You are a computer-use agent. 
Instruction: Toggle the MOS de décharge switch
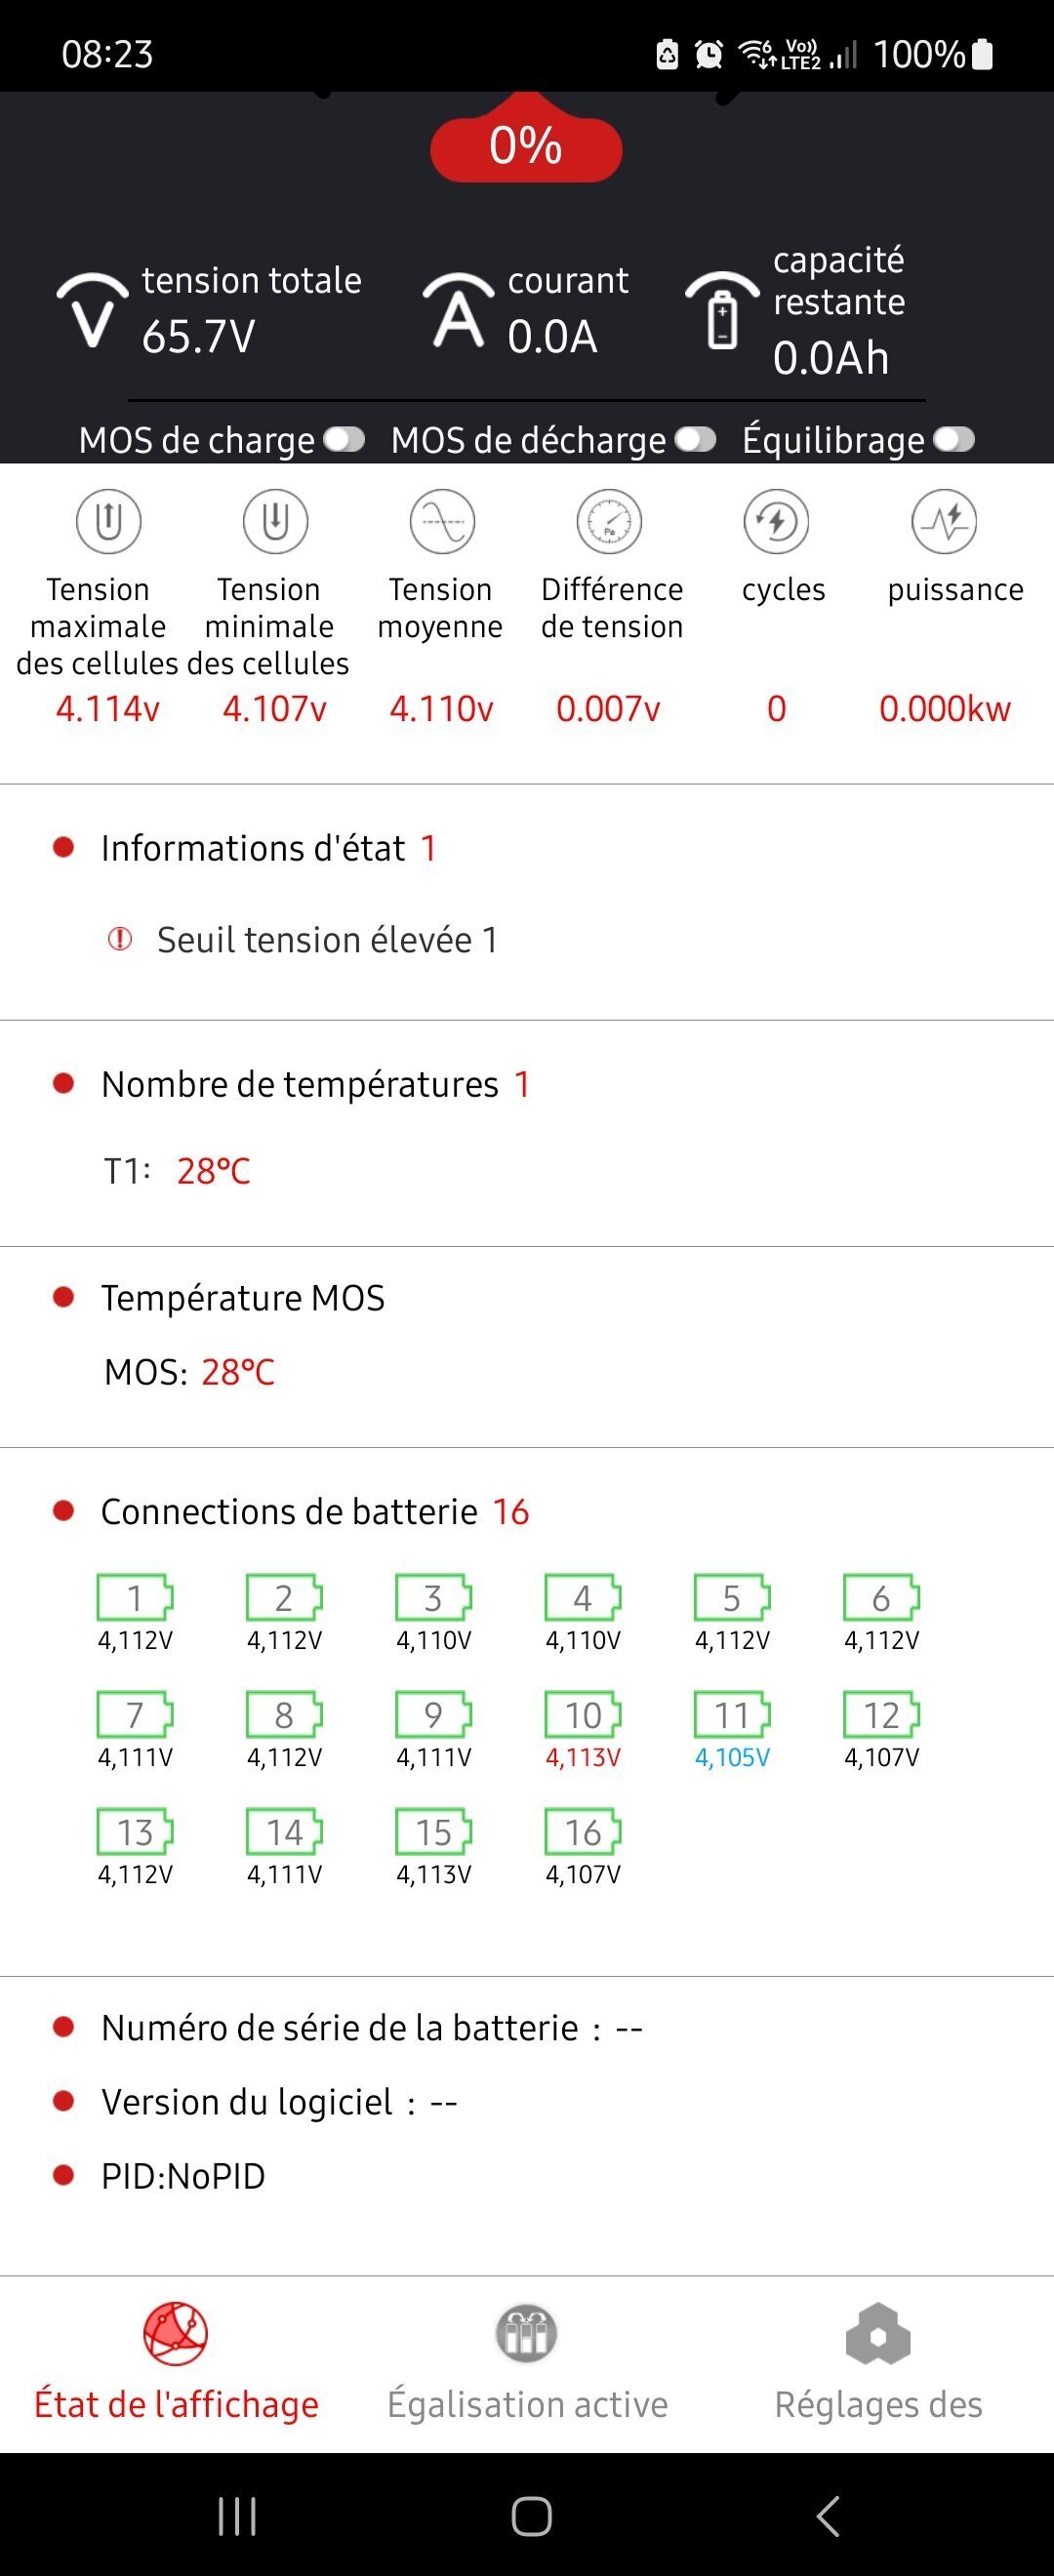tap(695, 440)
